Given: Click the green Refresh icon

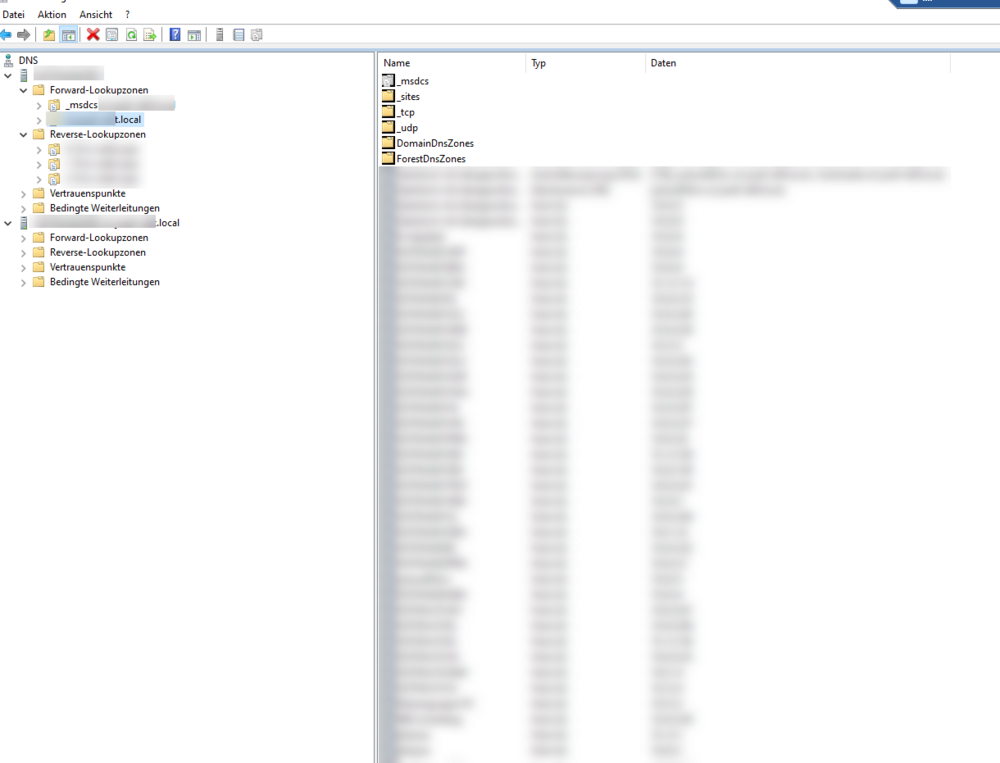Looking at the screenshot, I should pos(131,35).
